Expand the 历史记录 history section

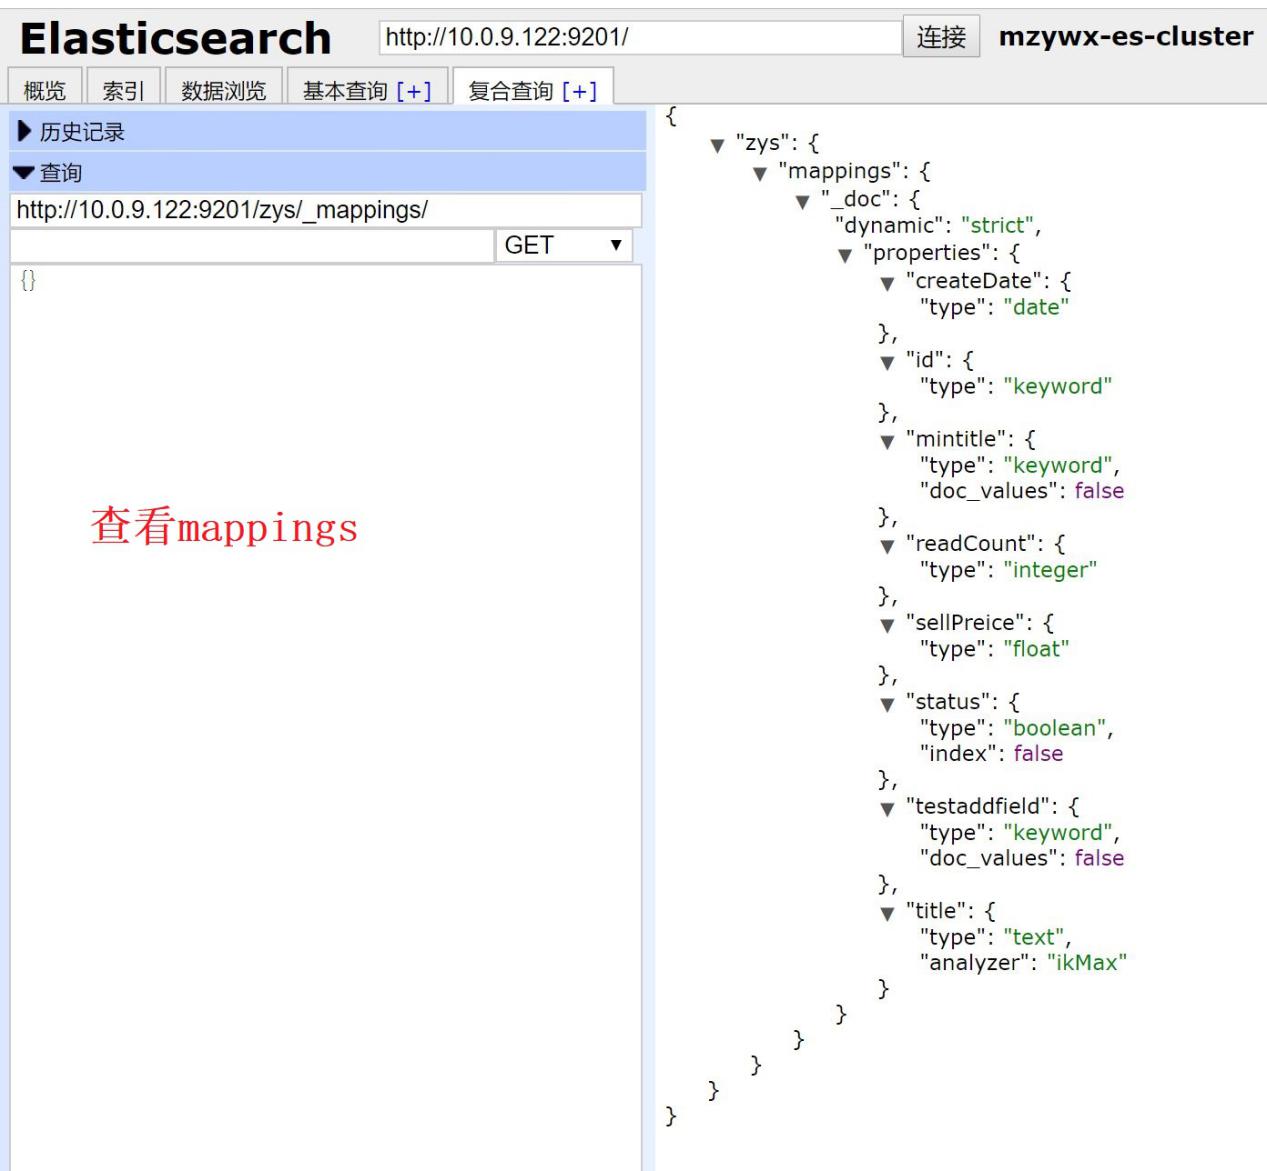[68, 132]
